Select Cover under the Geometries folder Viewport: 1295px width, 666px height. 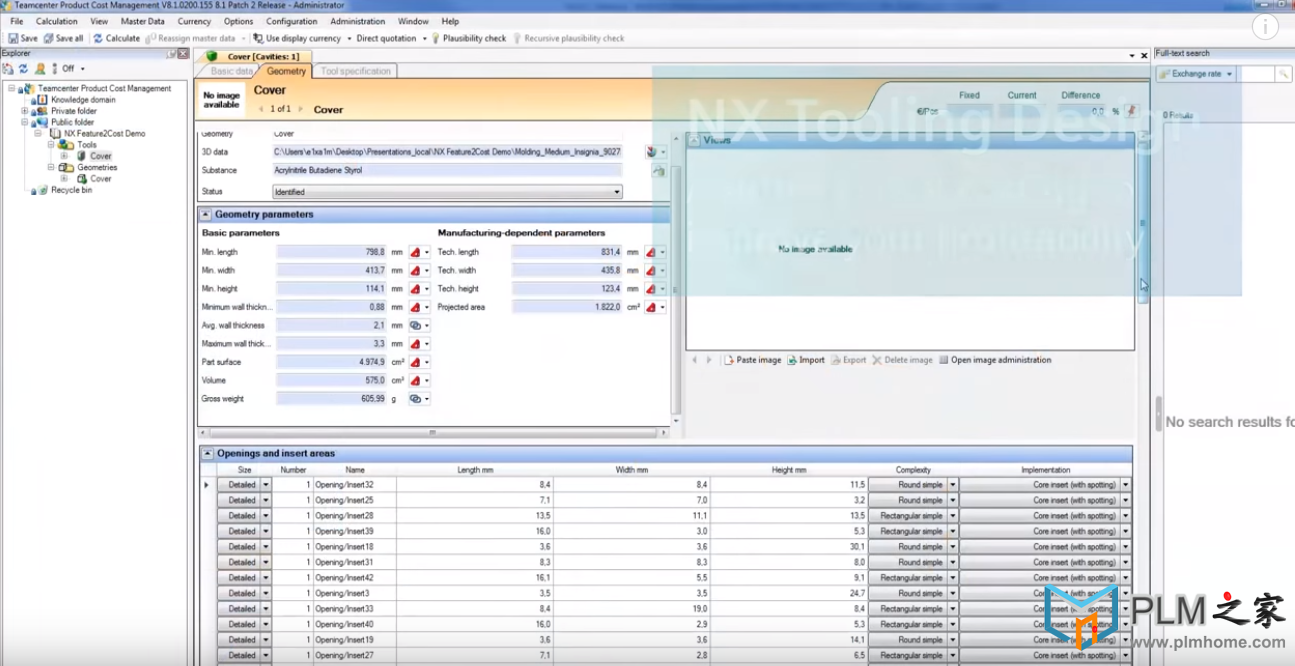(100, 179)
